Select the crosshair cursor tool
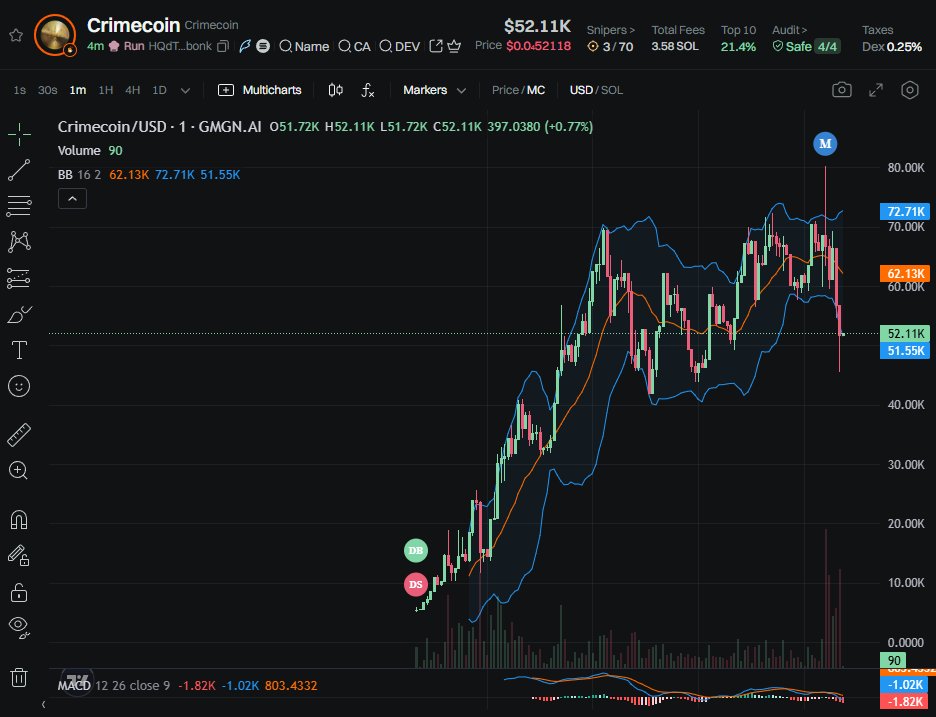Screen dimensions: 936x717 (19, 134)
